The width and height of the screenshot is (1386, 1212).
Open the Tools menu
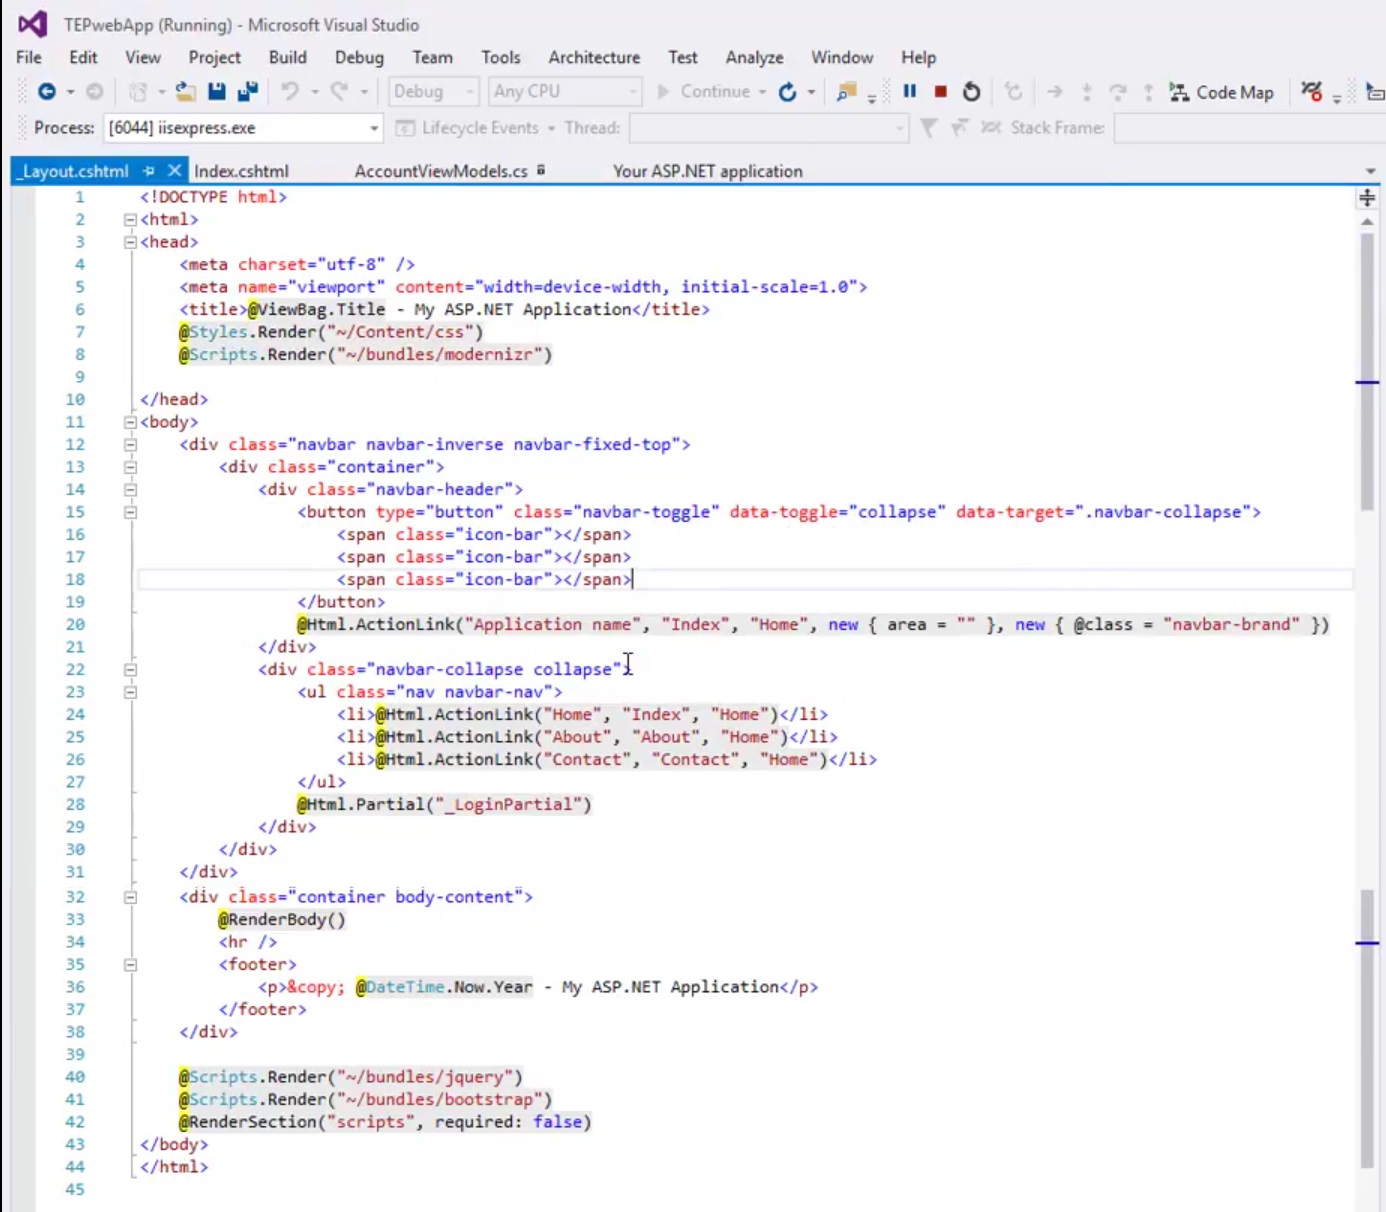pyautogui.click(x=500, y=57)
